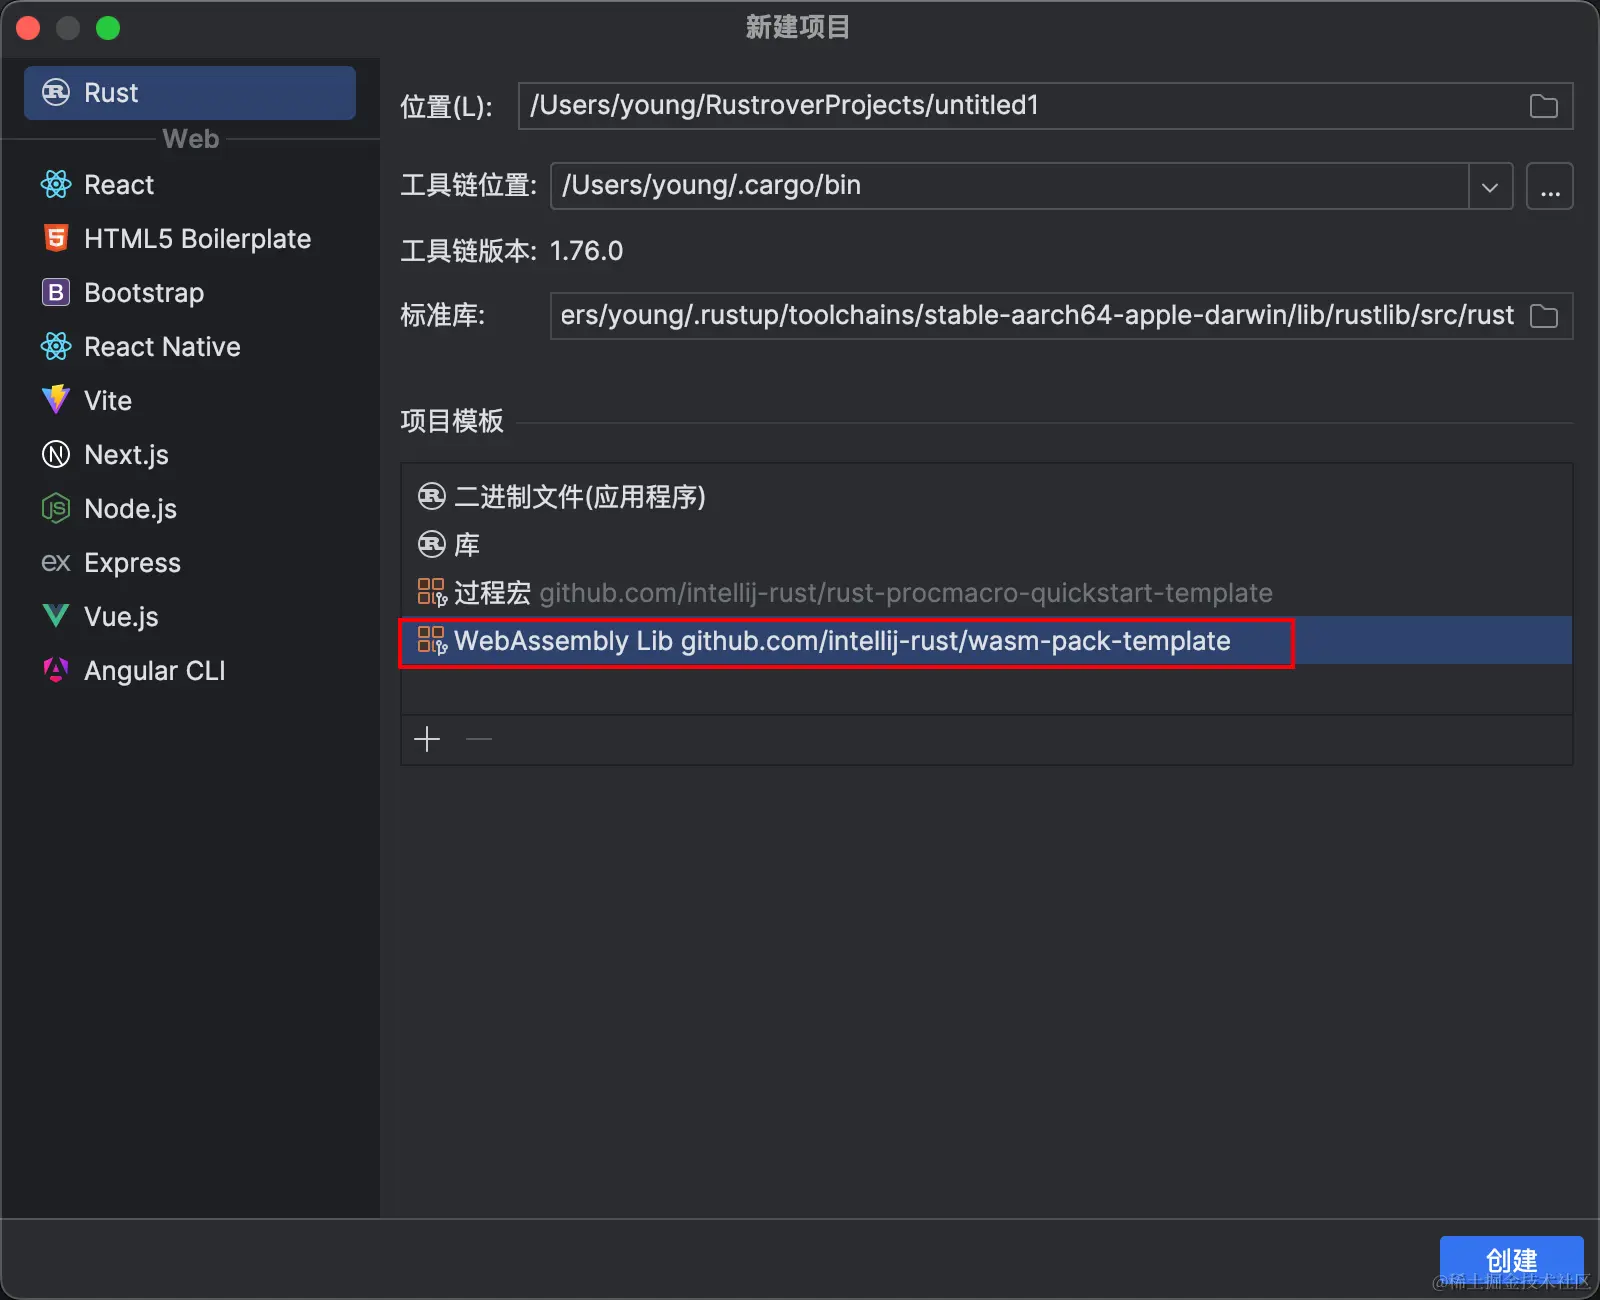Select the 过程宏 procmacro template
The height and width of the screenshot is (1300, 1600).
[986, 592]
